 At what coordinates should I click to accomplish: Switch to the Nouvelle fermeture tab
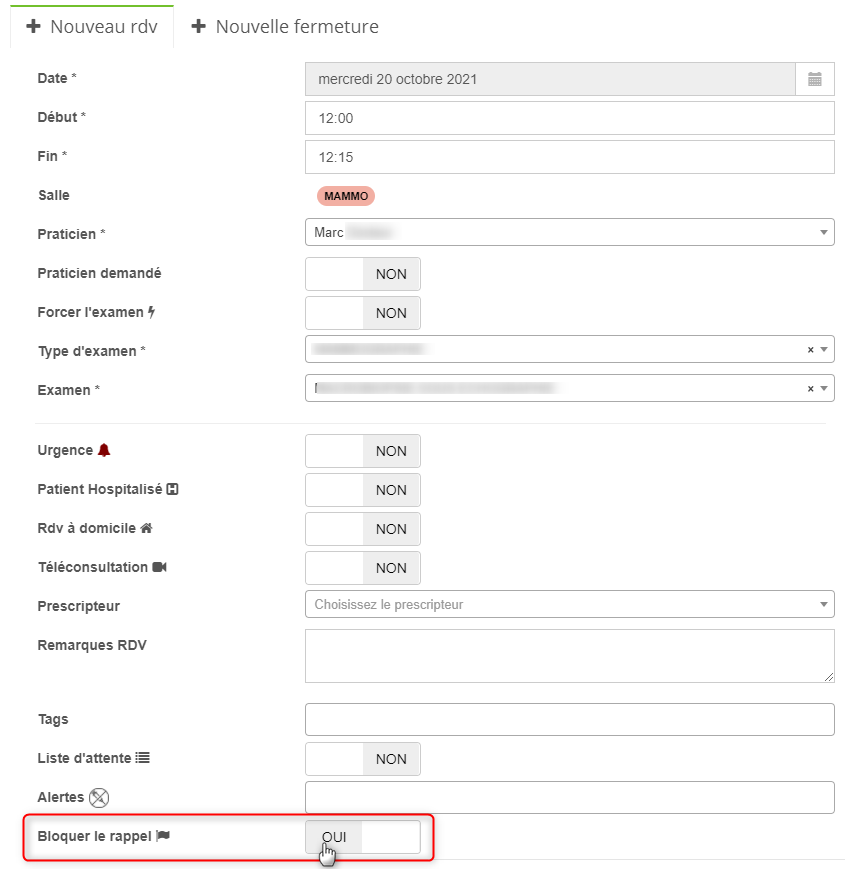point(285,27)
